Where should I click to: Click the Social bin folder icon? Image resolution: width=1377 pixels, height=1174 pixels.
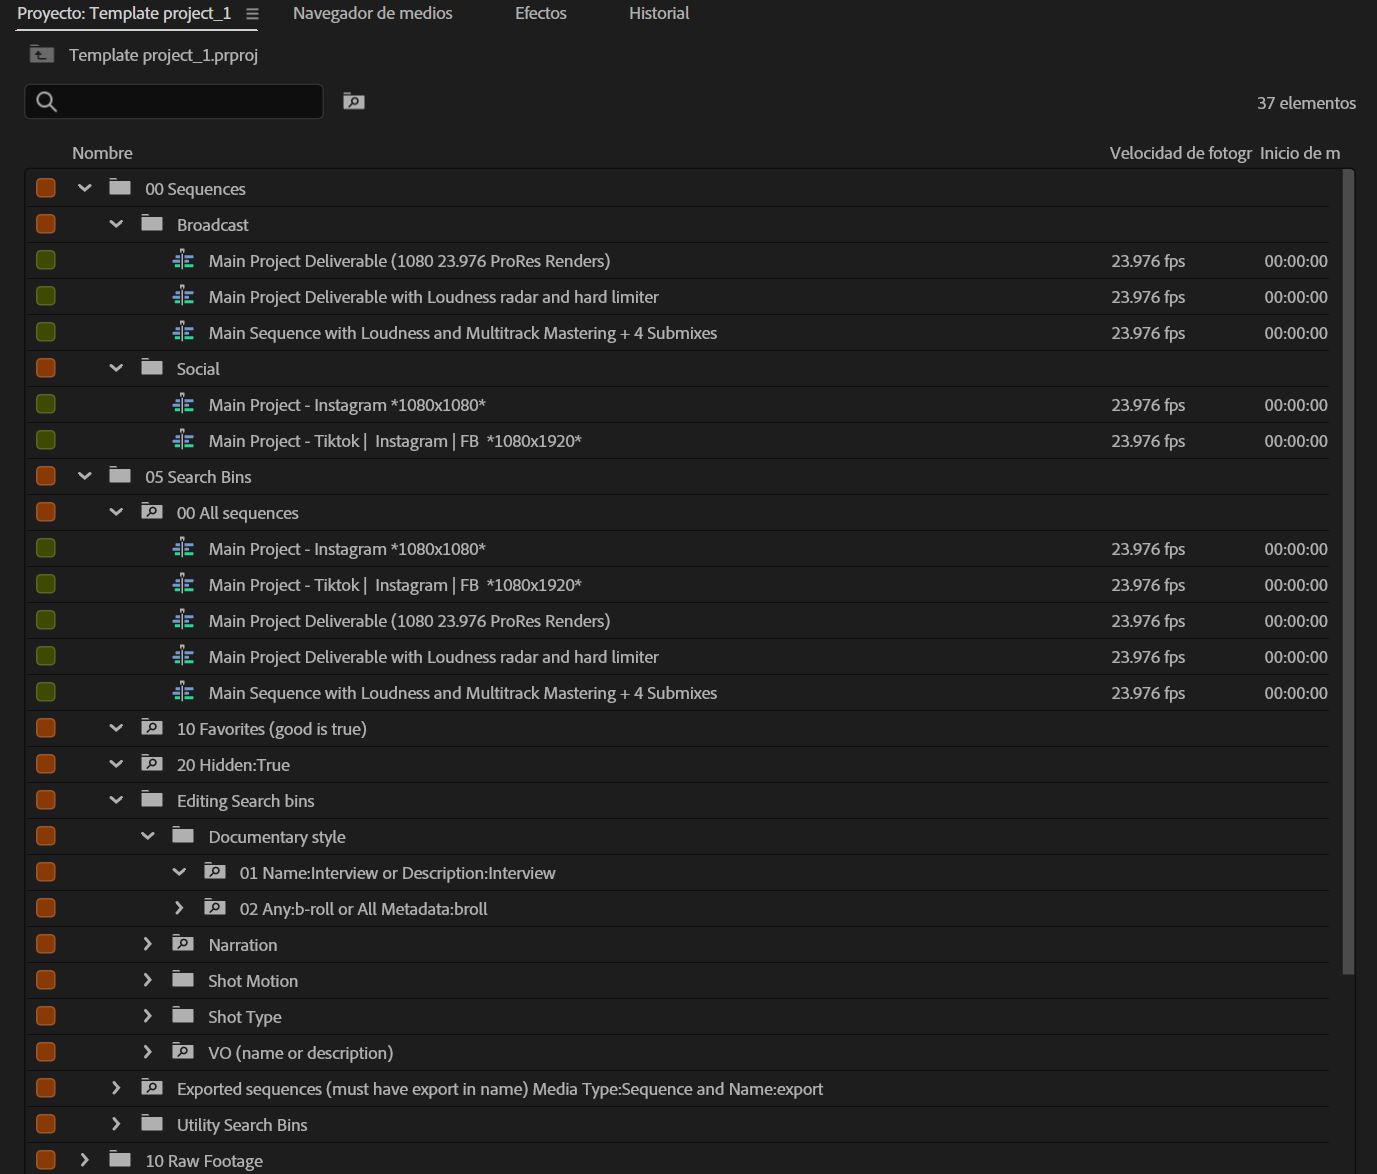tap(152, 367)
